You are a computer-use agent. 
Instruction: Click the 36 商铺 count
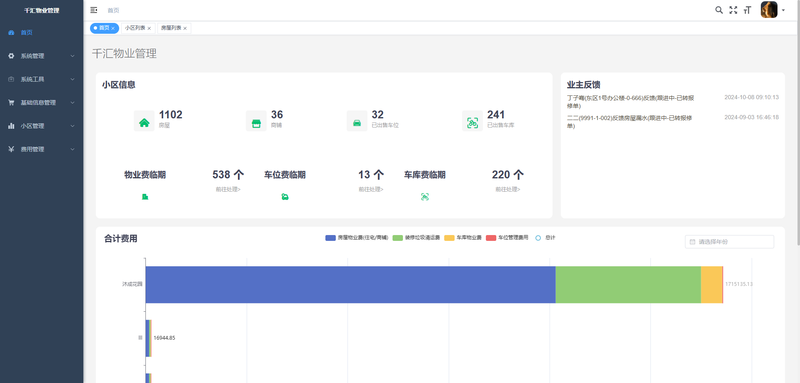click(277, 115)
